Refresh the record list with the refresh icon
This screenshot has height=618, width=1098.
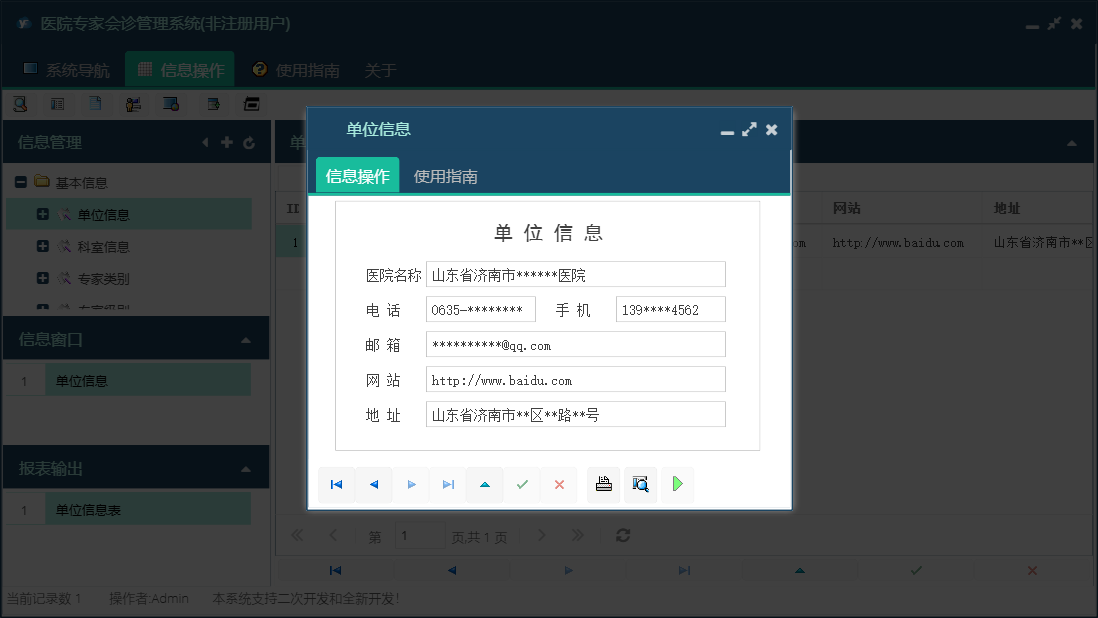pos(622,535)
